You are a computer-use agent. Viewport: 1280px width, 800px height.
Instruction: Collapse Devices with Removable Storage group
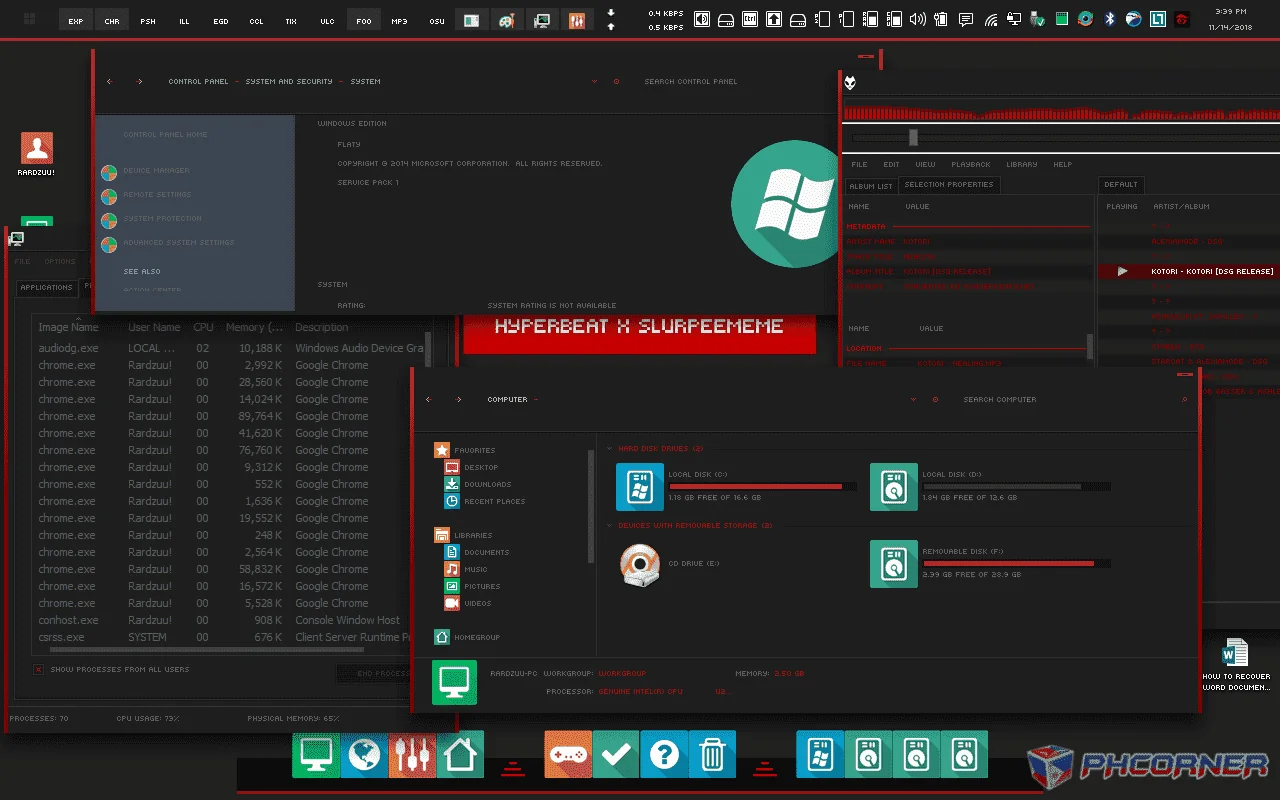[x=610, y=525]
